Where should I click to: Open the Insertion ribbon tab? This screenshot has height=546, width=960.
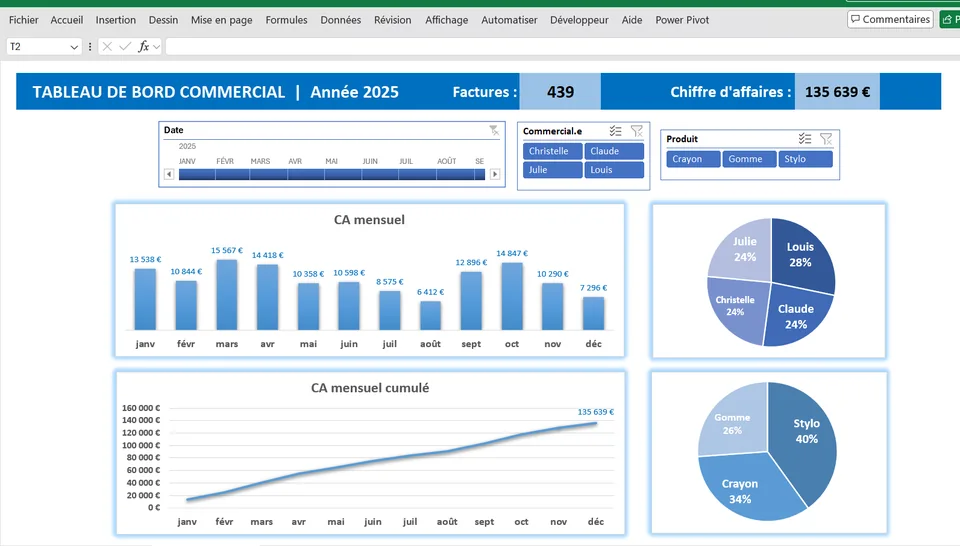116,20
